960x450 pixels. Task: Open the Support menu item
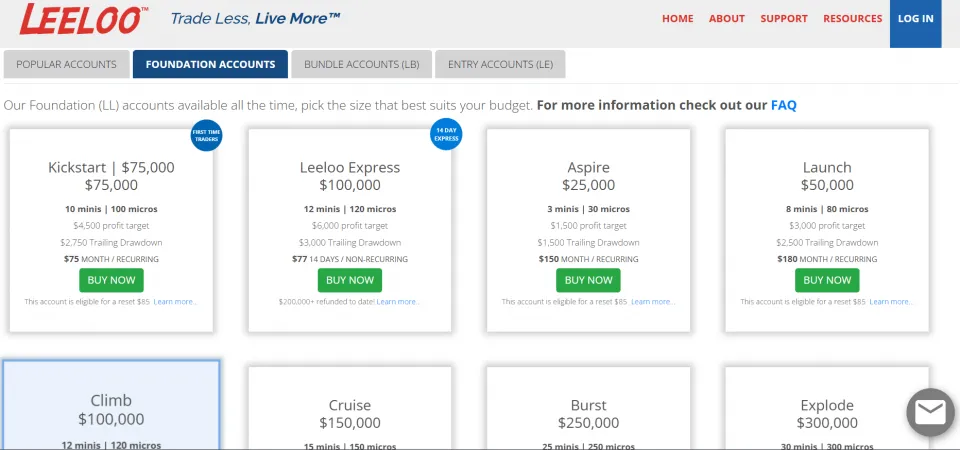pos(784,18)
